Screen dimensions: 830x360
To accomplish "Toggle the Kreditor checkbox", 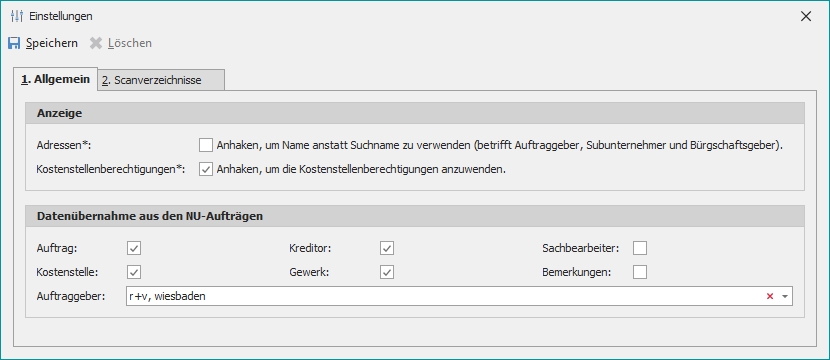I will pyautogui.click(x=387, y=248).
